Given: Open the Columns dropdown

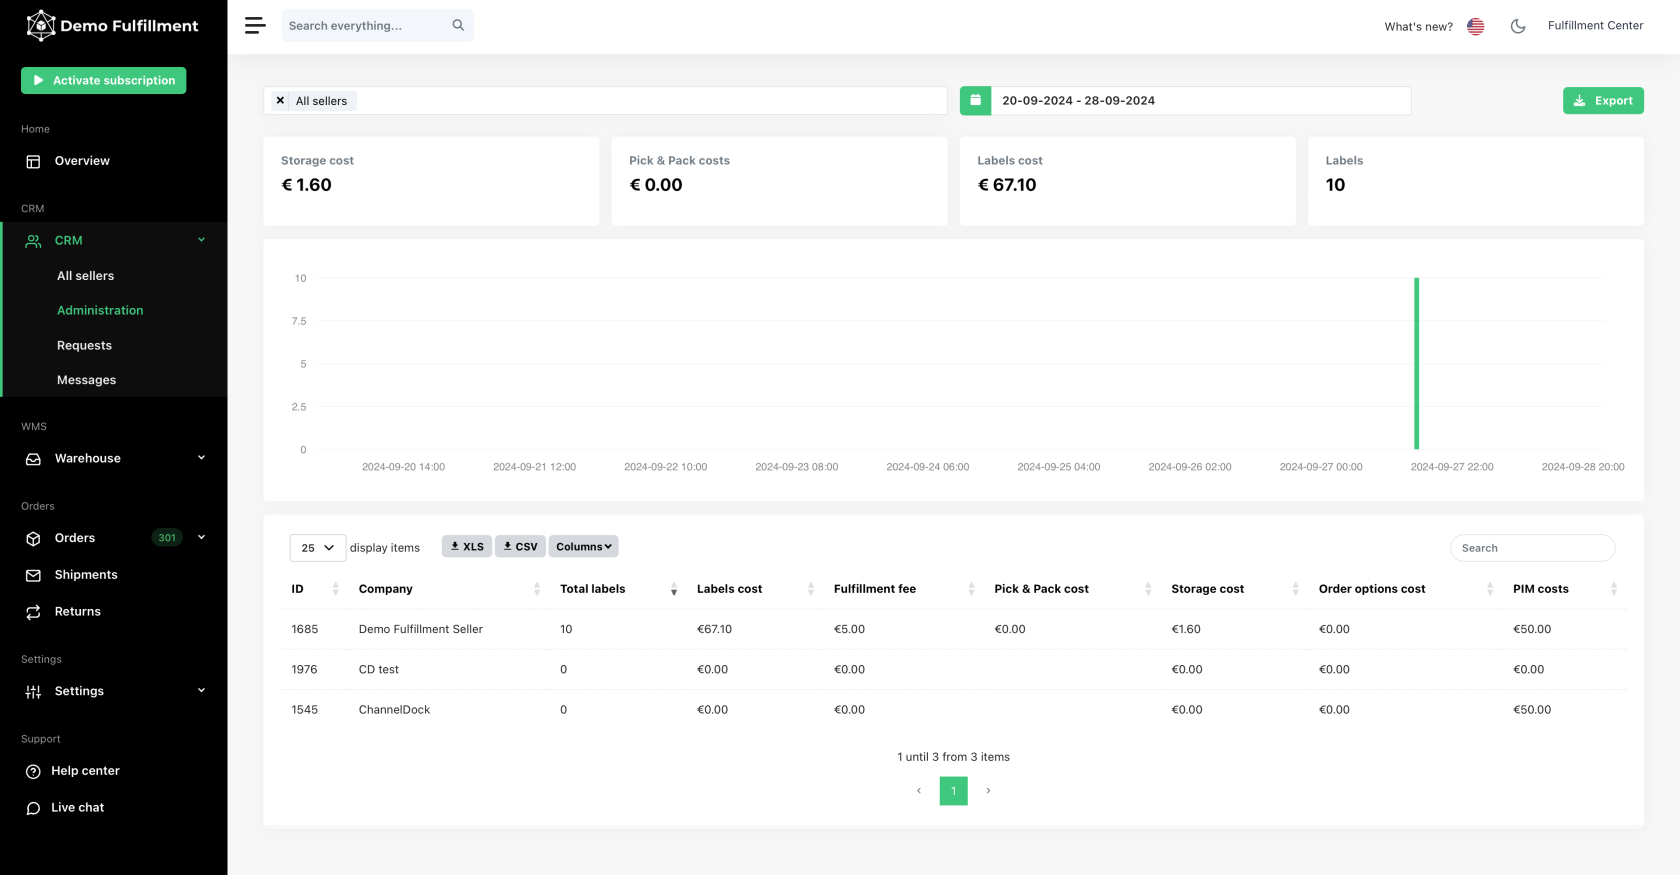Looking at the screenshot, I should tap(583, 547).
